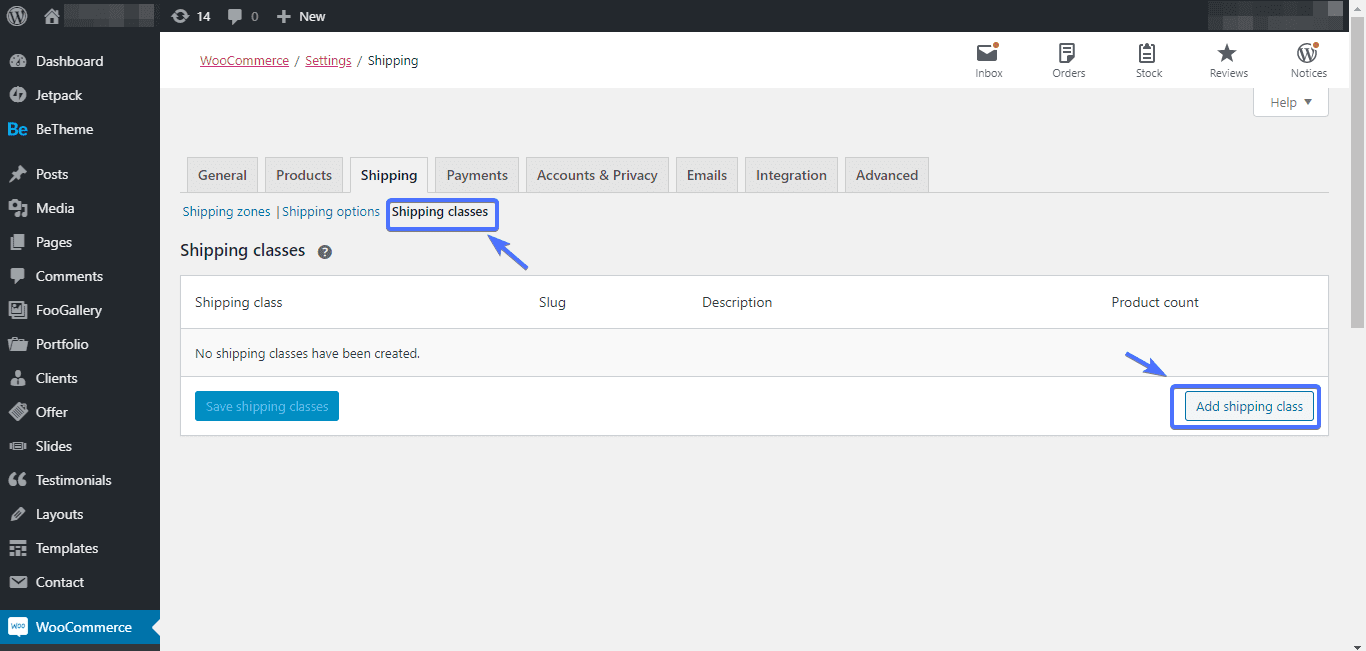Screen dimensions: 1366x651
Task: Go to Shipping zones sub-section
Action: (226, 212)
